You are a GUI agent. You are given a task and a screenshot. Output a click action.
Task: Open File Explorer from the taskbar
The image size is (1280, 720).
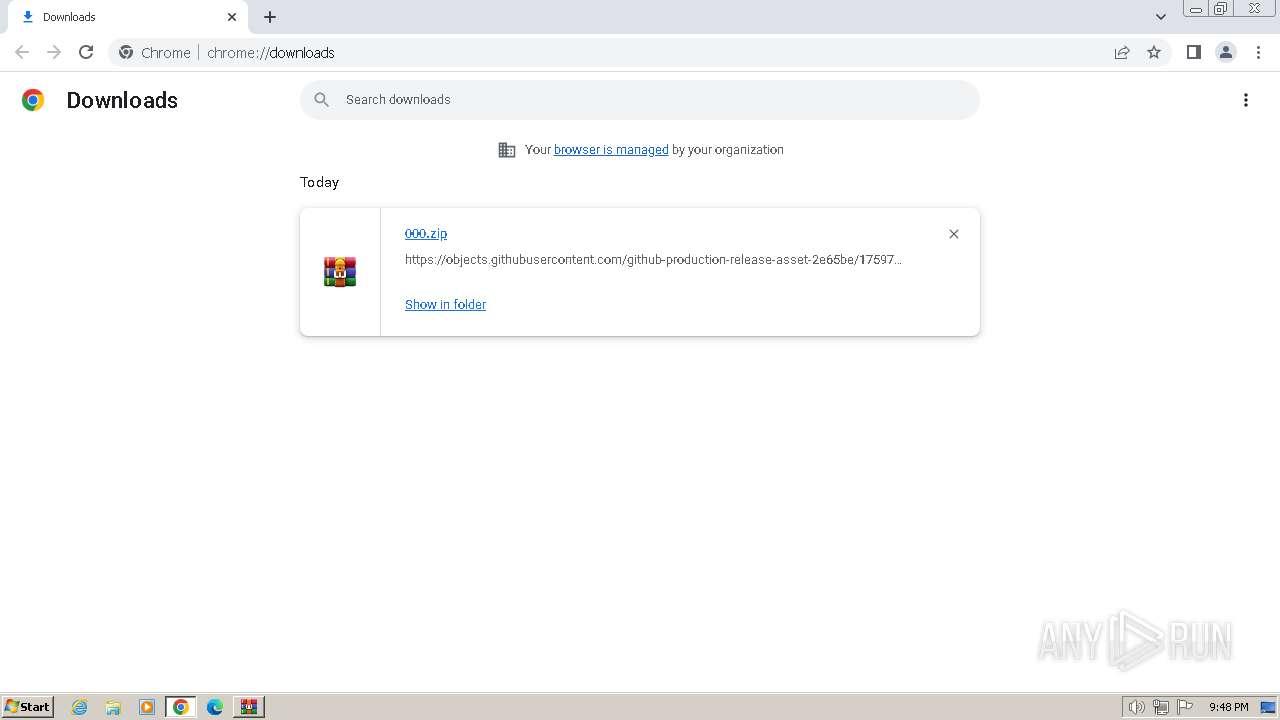113,707
